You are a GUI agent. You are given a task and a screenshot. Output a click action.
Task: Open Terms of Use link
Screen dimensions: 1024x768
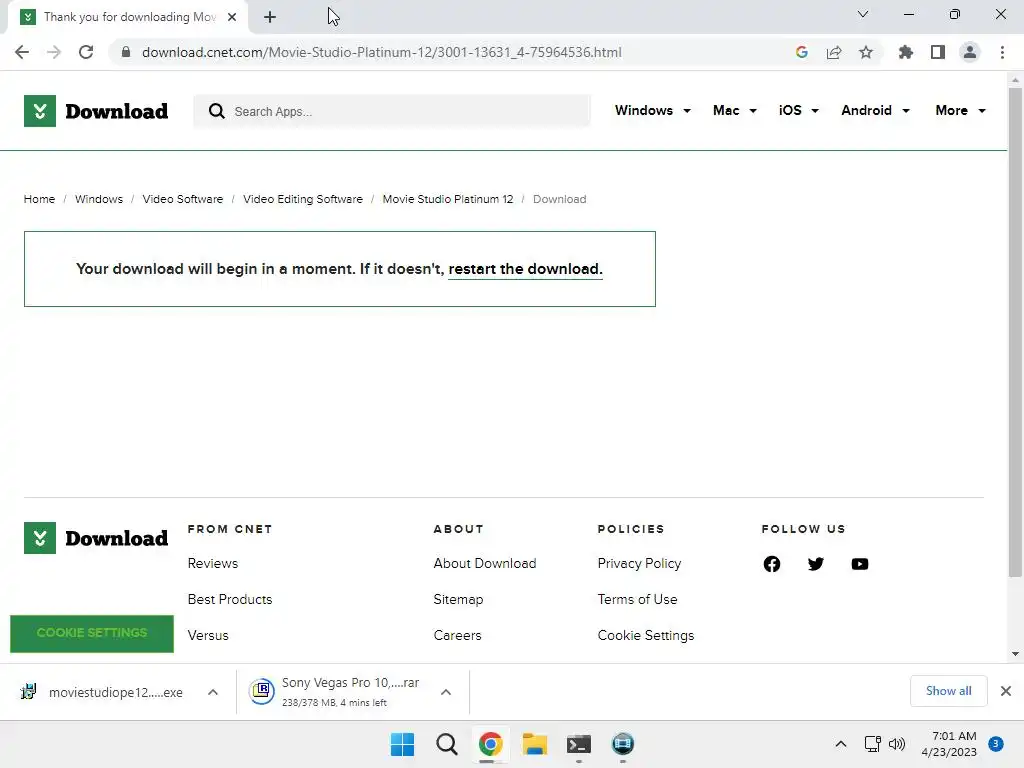coord(637,600)
